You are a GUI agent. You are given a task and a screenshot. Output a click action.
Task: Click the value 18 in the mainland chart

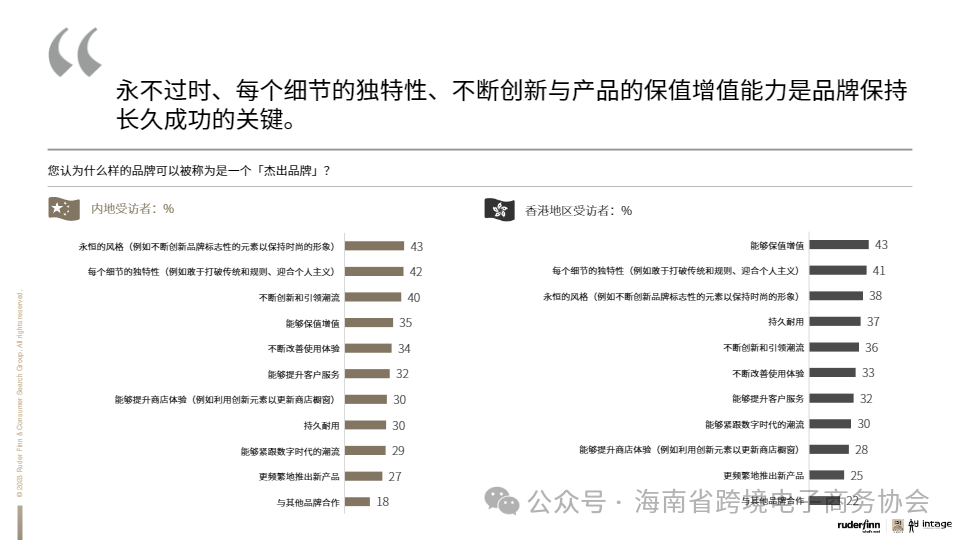pyautogui.click(x=383, y=501)
